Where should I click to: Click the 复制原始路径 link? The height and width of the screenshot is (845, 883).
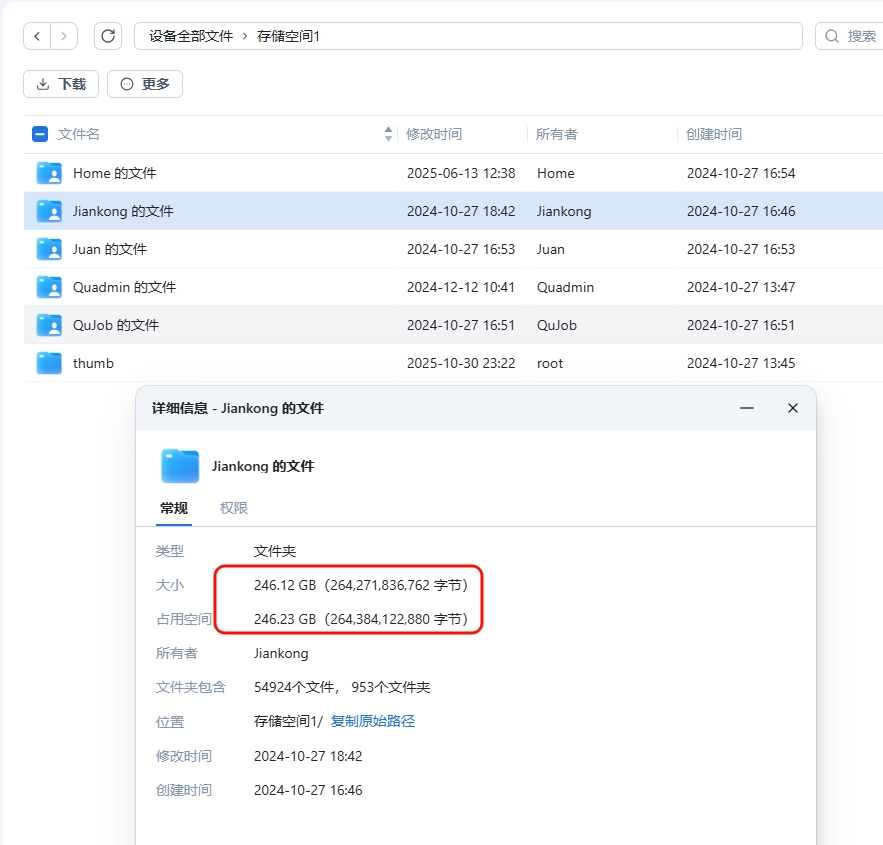click(373, 721)
